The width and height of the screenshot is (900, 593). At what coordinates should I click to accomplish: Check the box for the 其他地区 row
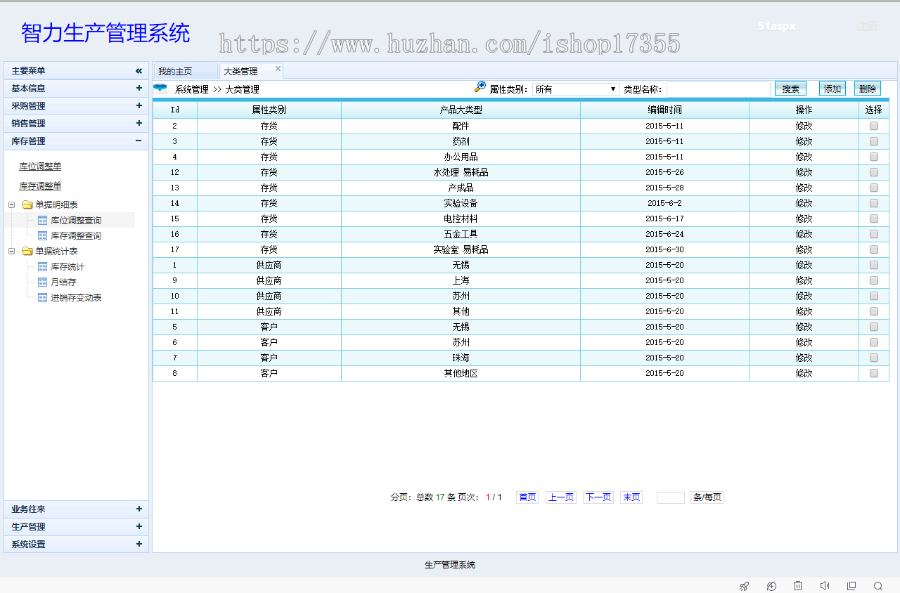pos(874,373)
